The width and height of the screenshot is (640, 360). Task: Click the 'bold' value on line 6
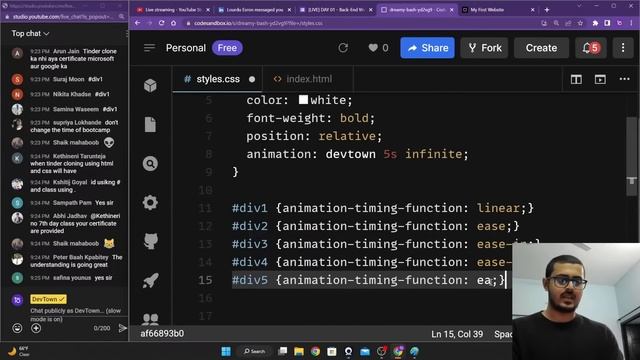point(354,118)
